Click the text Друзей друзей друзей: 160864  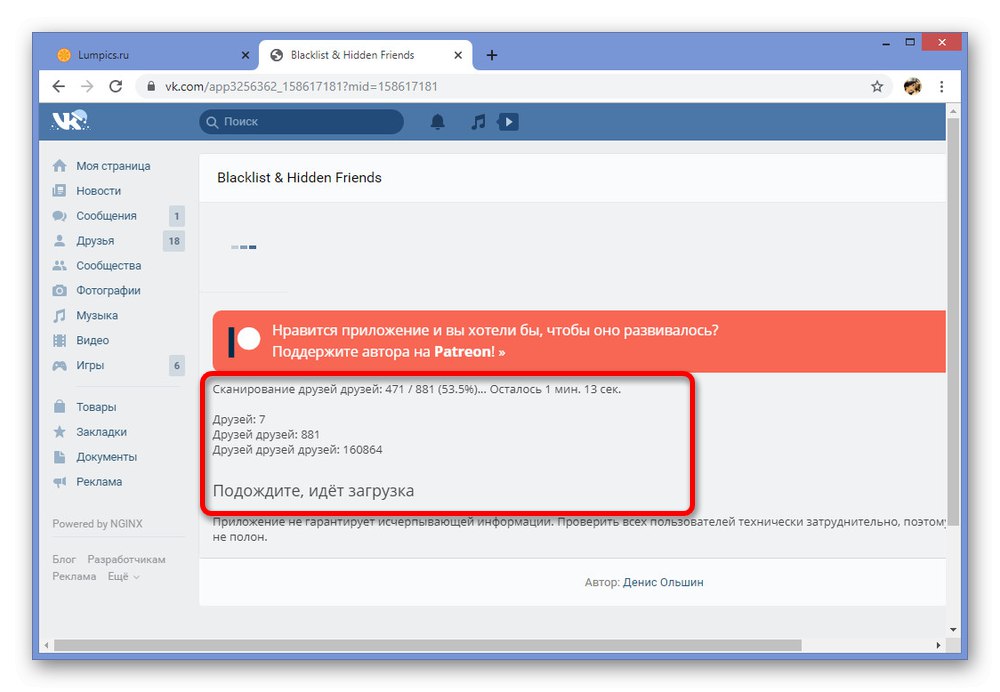297,450
